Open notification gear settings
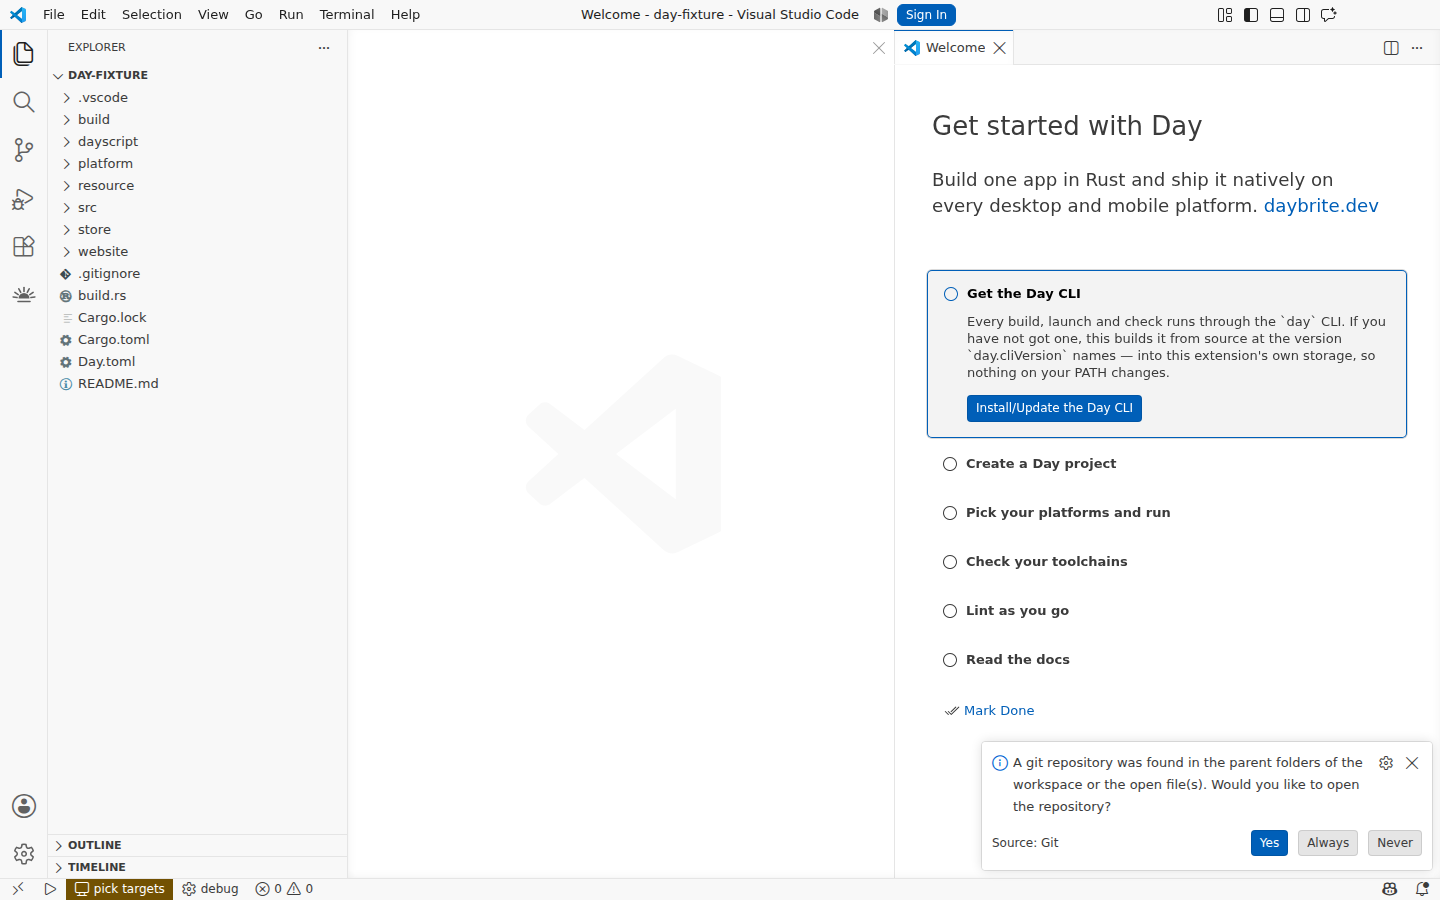Viewport: 1440px width, 900px height. click(1386, 763)
